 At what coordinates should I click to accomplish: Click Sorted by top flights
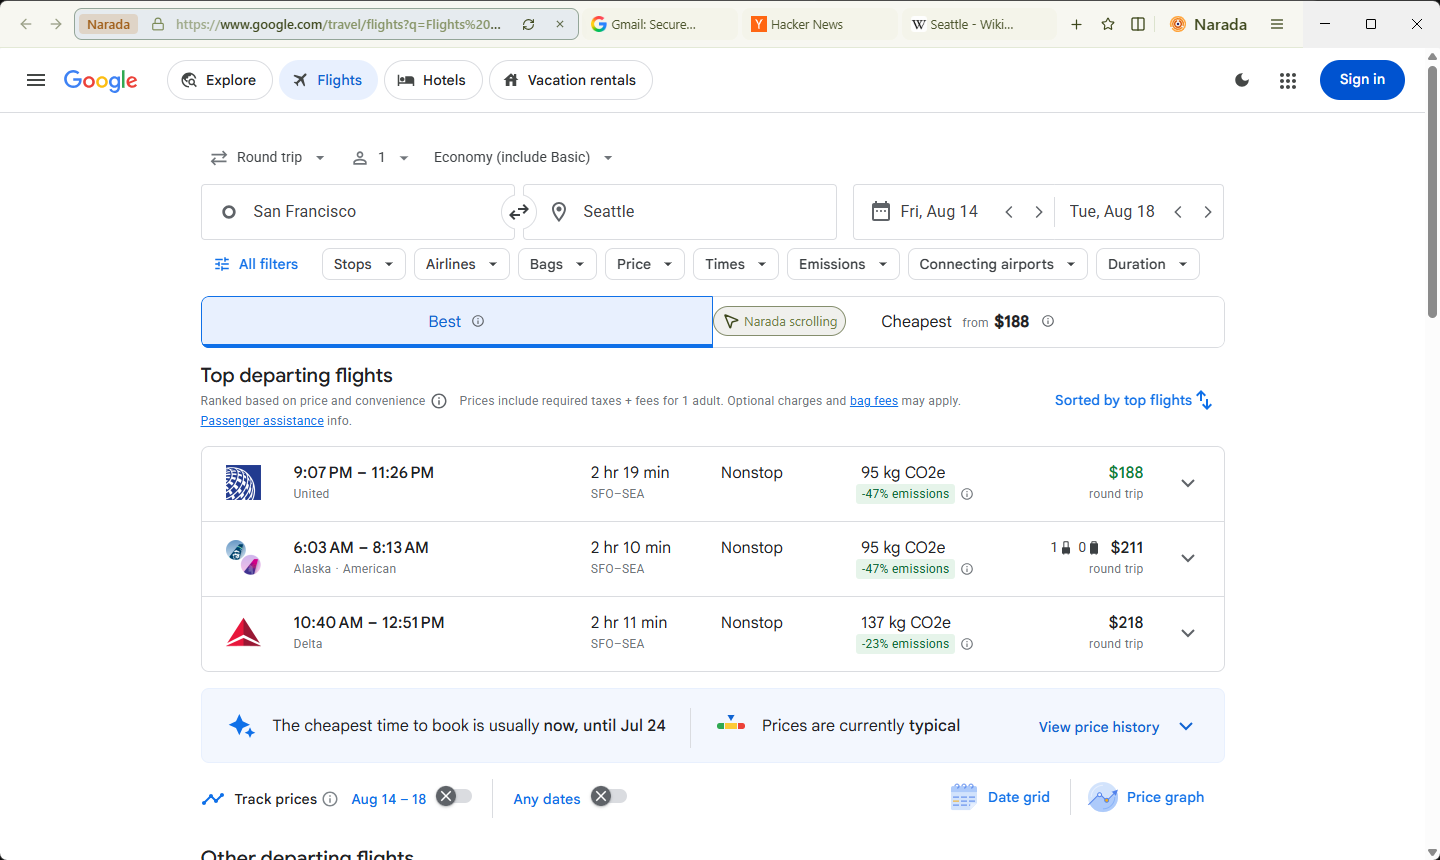(1134, 400)
